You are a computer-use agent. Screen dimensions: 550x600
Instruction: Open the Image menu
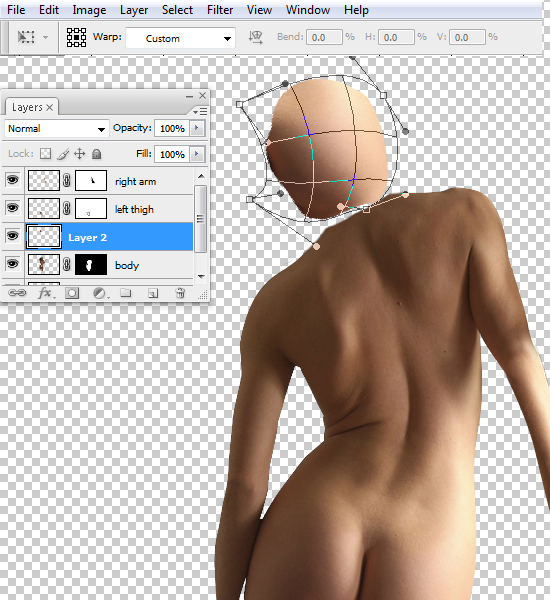89,10
